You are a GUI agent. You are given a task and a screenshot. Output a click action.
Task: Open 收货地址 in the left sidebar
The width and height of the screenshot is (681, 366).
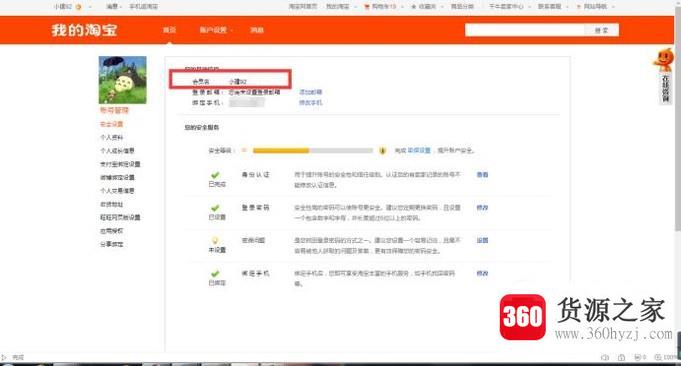click(112, 204)
